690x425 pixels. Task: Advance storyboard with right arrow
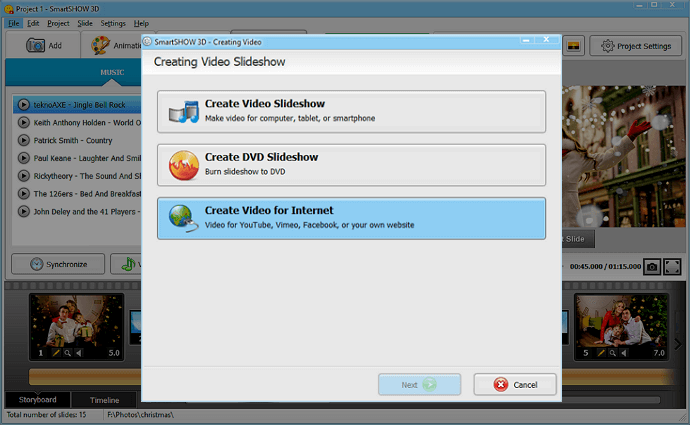pos(678,344)
